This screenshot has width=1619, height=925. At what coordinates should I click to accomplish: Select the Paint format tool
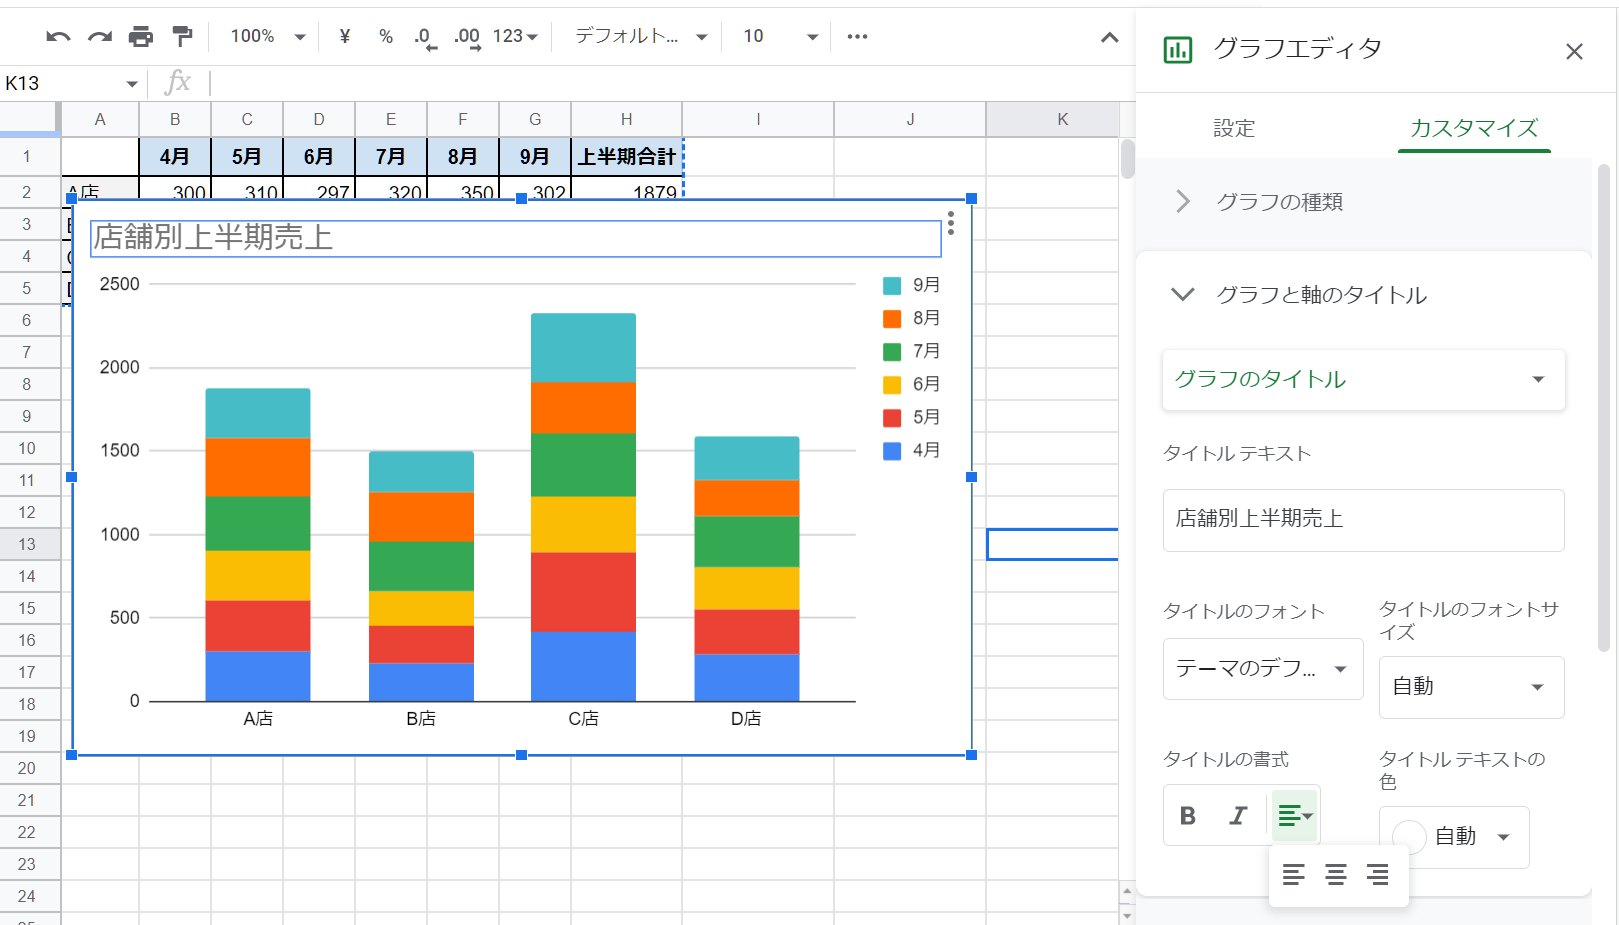click(x=181, y=36)
